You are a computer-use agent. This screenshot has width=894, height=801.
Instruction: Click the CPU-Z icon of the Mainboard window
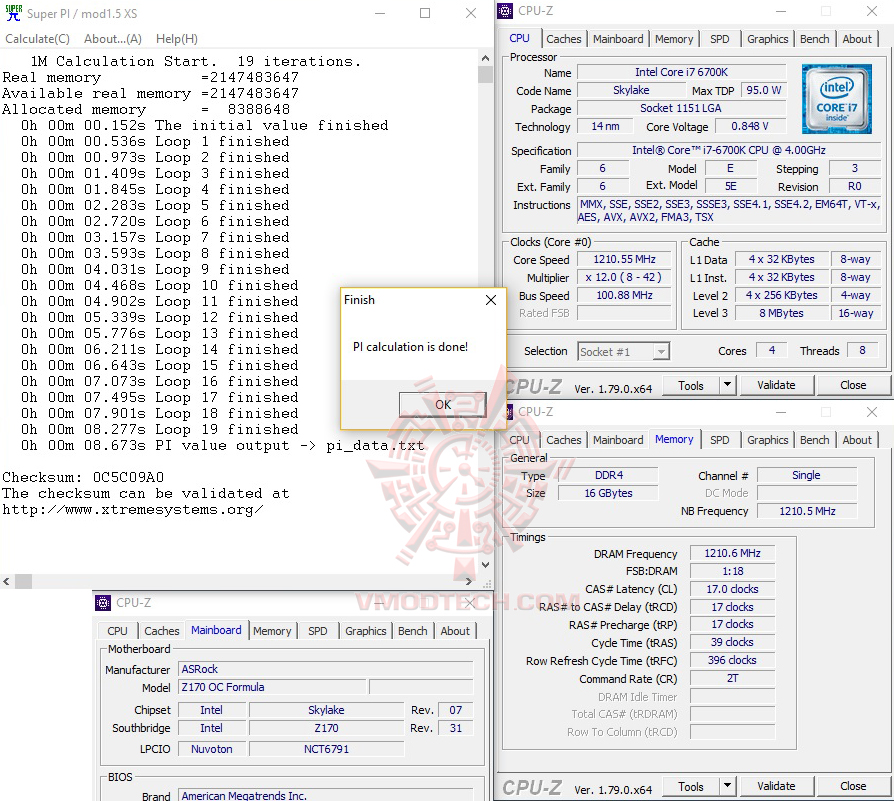(103, 603)
